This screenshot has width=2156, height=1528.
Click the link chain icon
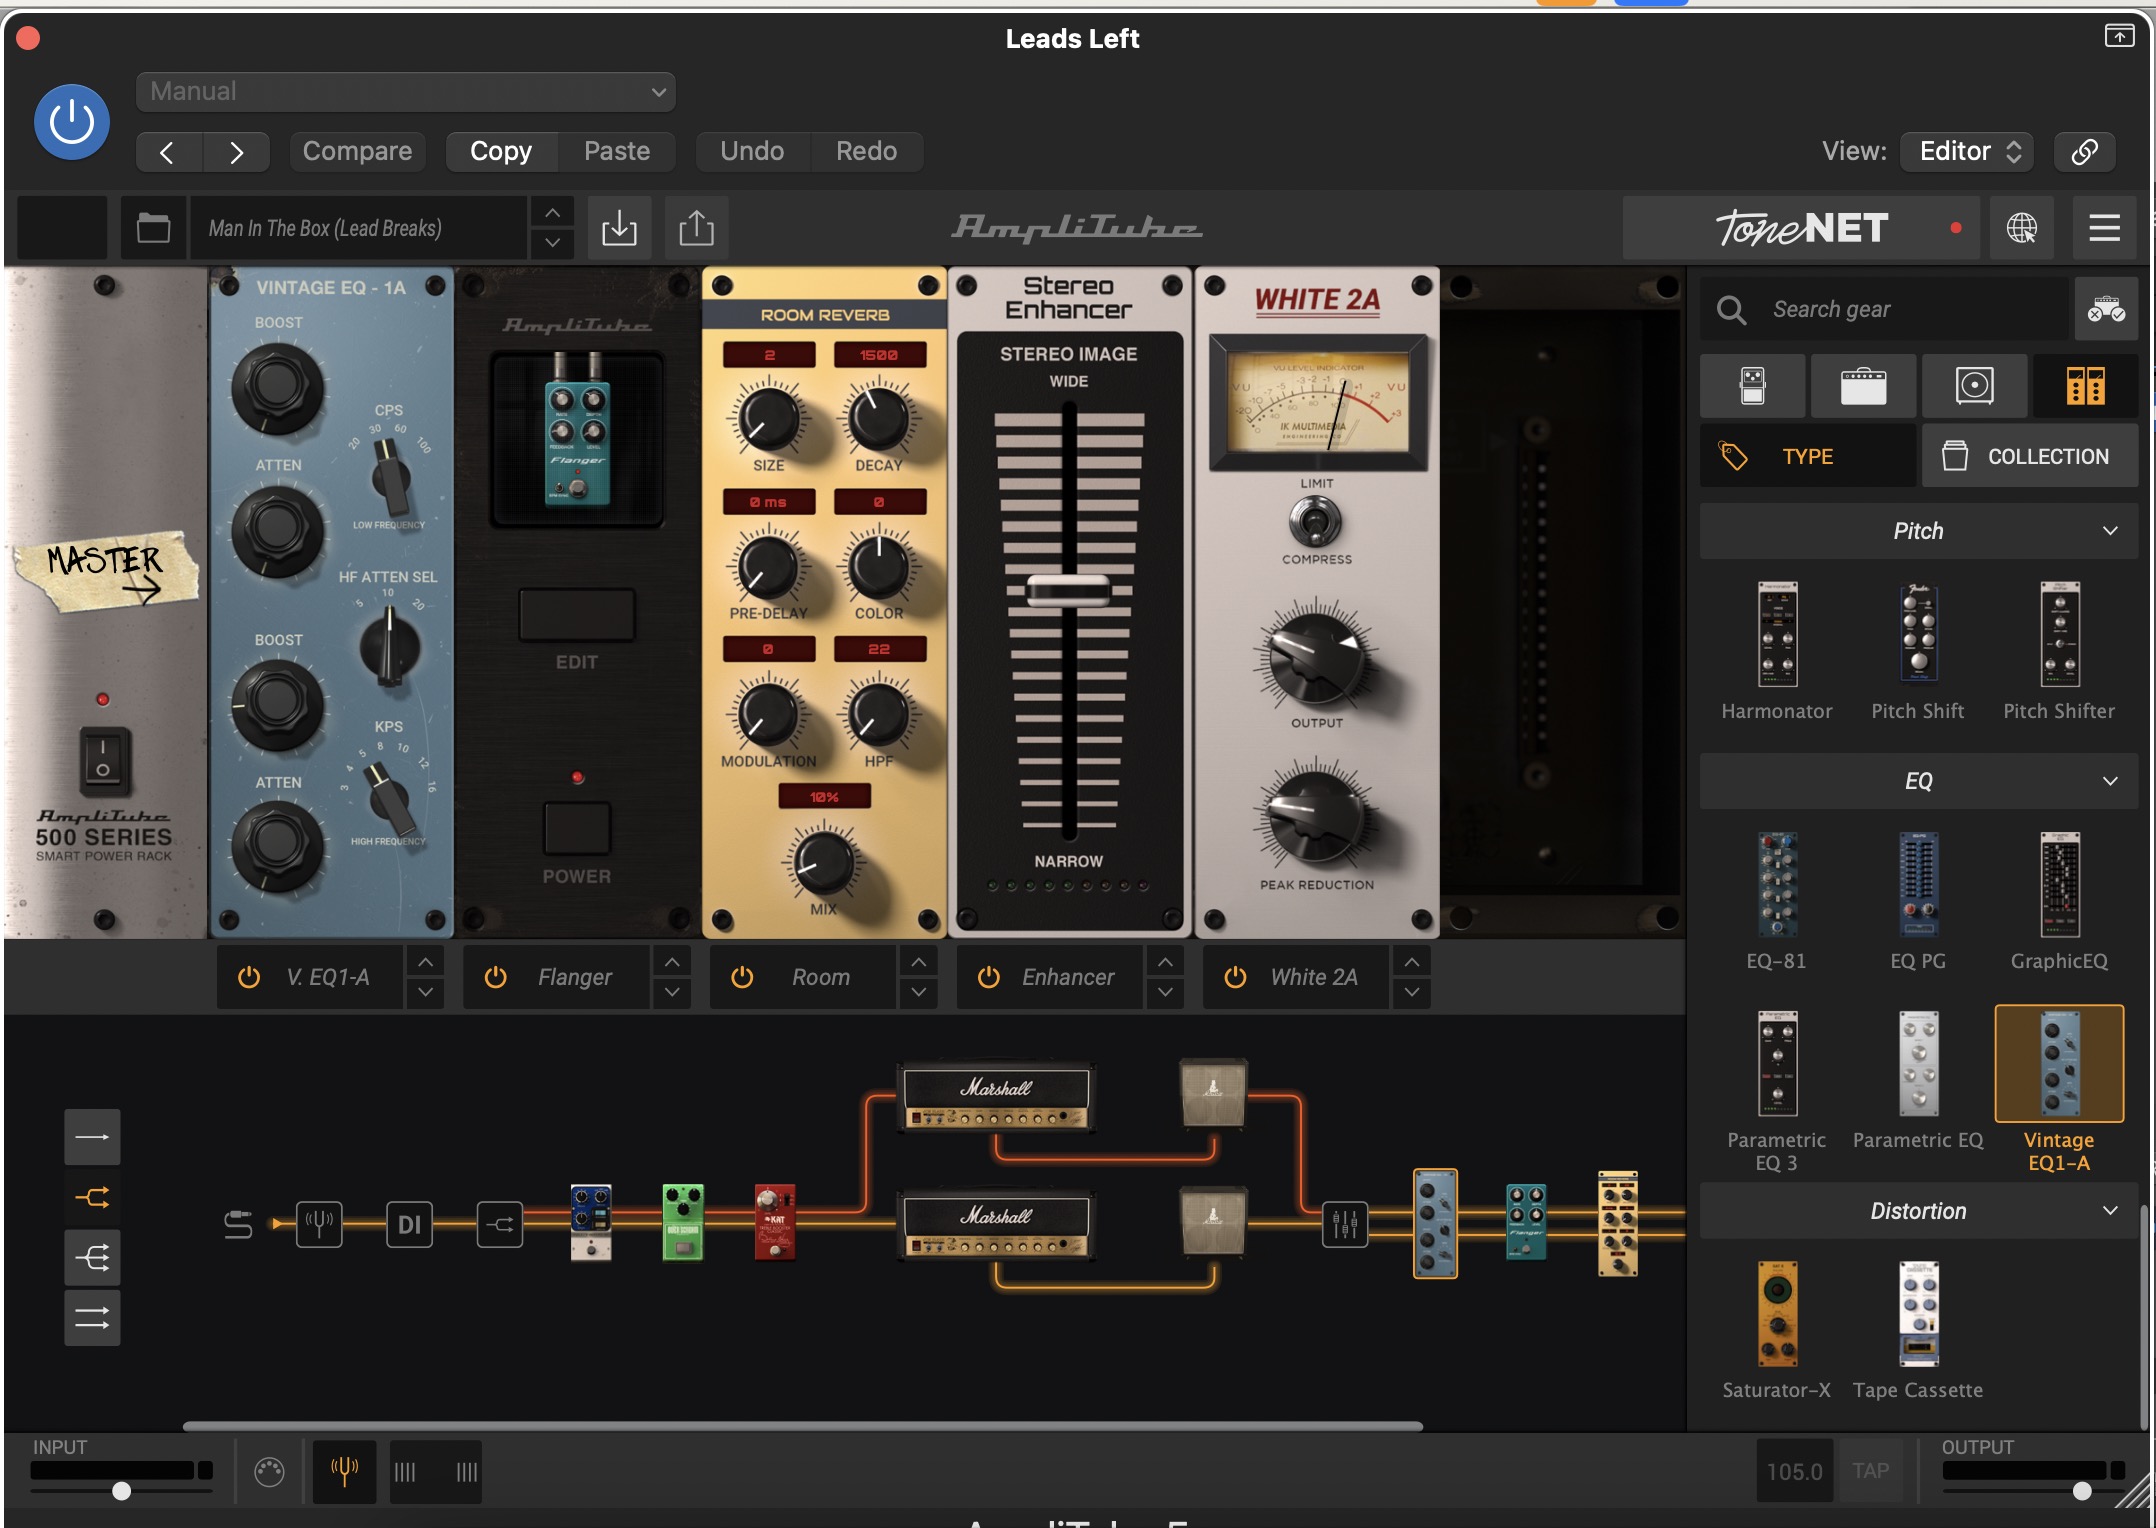2084,151
